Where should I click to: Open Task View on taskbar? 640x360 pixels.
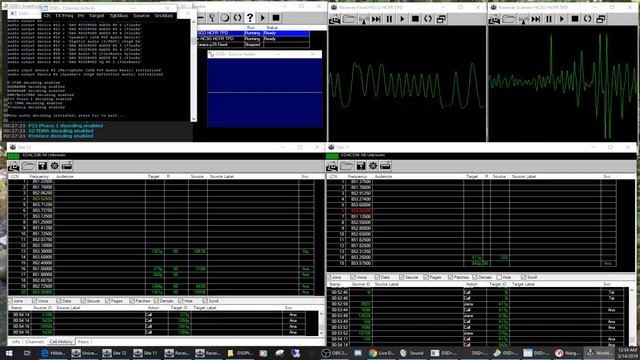(27, 353)
